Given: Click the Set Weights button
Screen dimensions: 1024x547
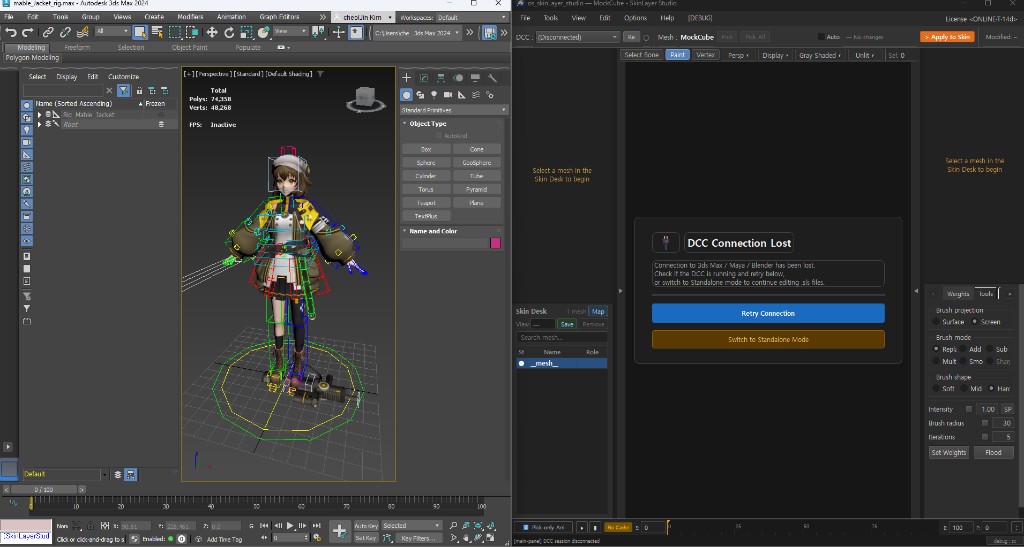Looking at the screenshot, I should (x=948, y=452).
